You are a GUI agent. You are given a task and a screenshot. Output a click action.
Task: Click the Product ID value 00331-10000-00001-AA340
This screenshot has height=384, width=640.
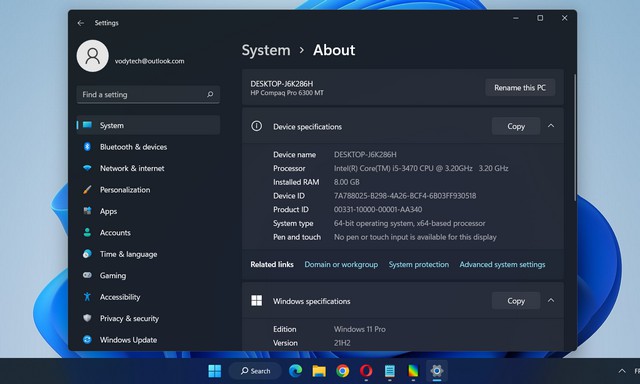pyautogui.click(x=378, y=209)
